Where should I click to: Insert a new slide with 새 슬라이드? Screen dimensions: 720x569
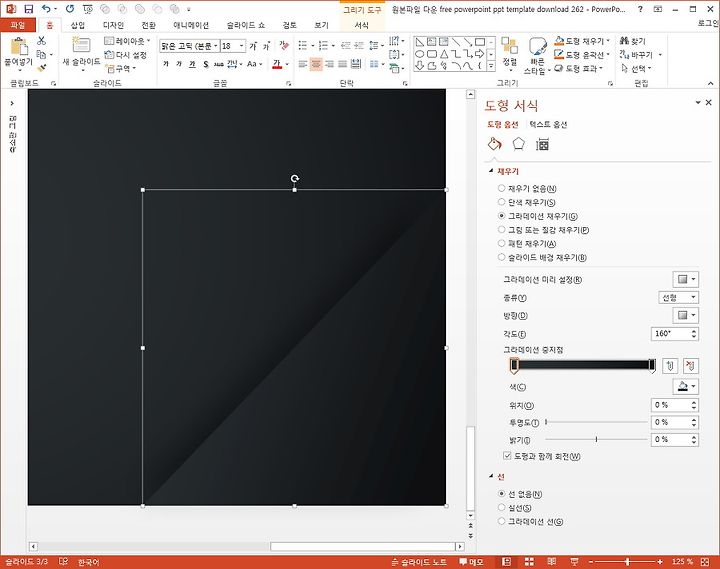(x=81, y=54)
